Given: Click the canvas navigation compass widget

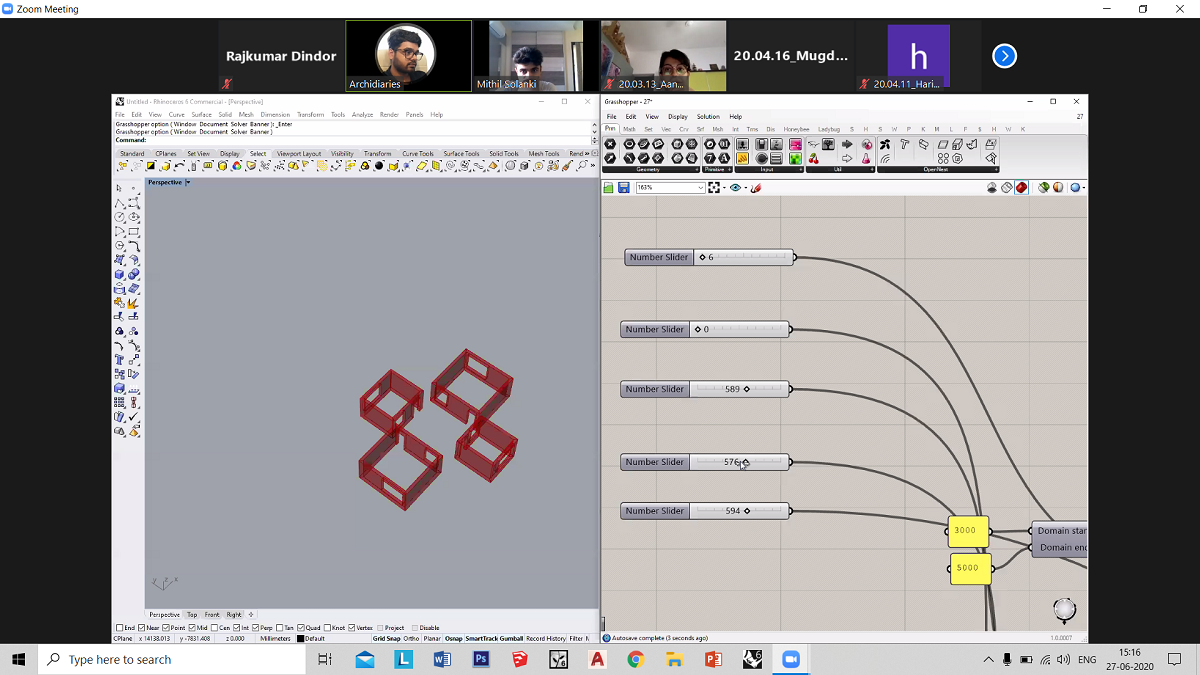Looking at the screenshot, I should 1065,609.
